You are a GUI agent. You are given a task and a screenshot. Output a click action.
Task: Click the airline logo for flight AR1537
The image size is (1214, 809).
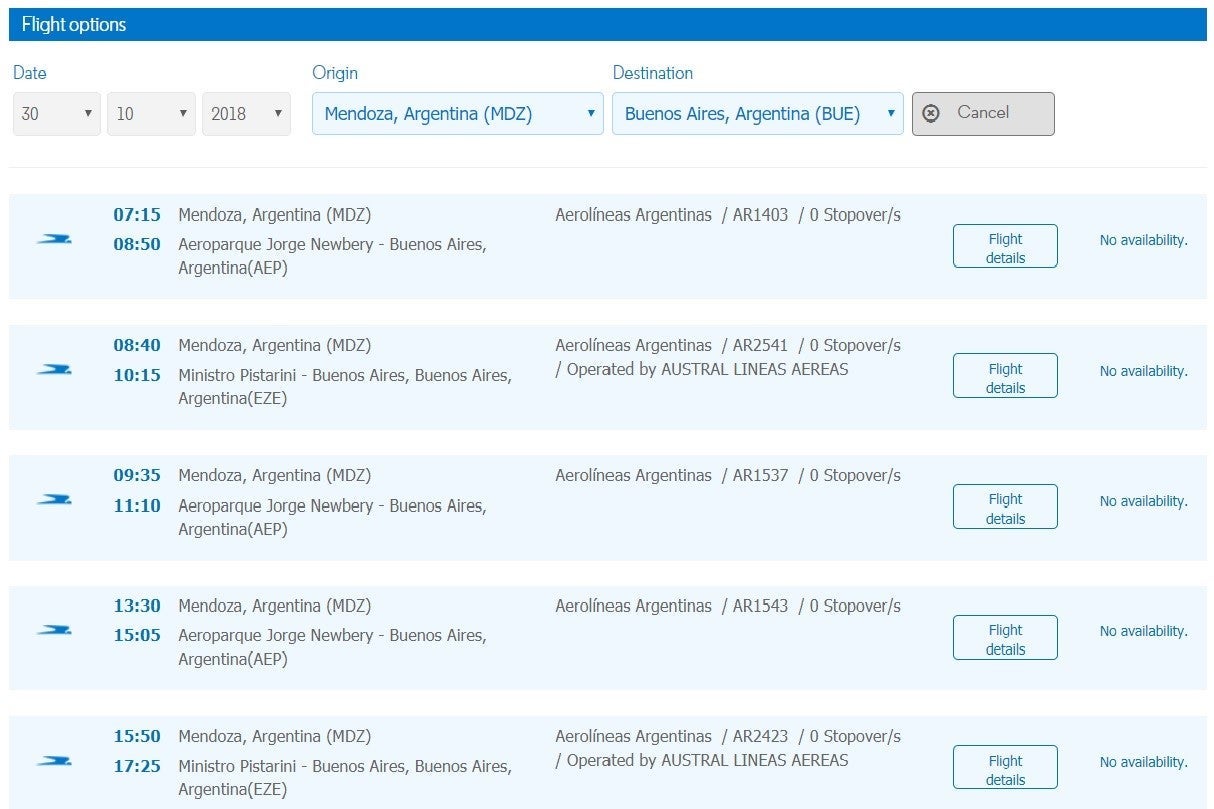click(54, 500)
